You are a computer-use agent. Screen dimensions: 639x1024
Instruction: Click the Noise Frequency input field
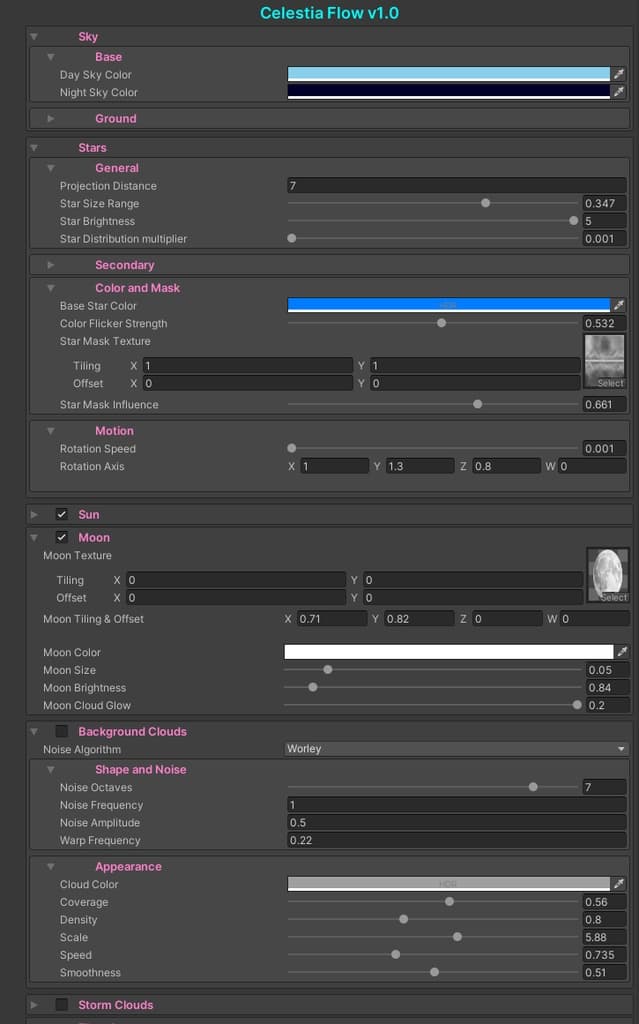(x=456, y=805)
